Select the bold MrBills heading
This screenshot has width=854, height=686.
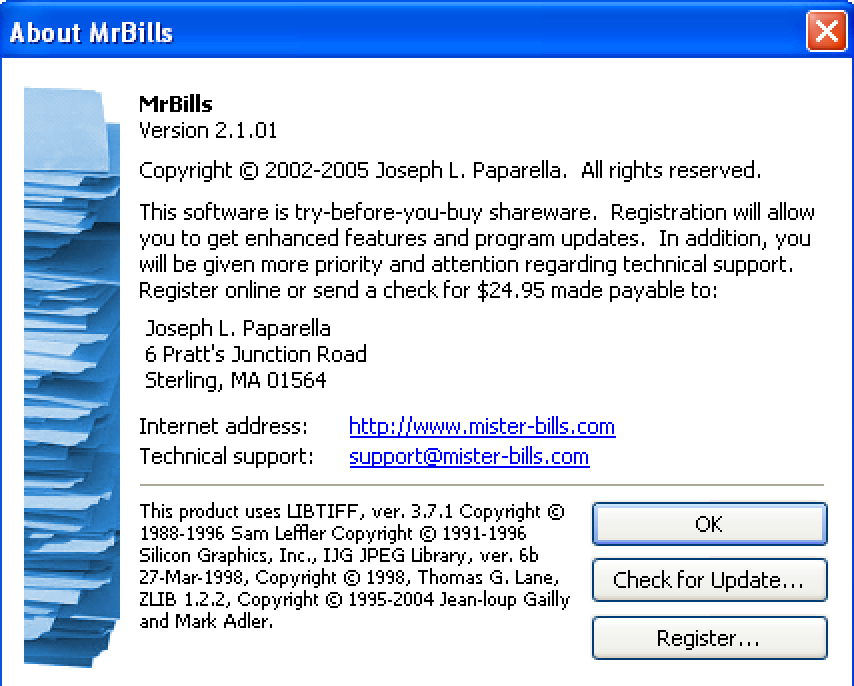tap(175, 104)
